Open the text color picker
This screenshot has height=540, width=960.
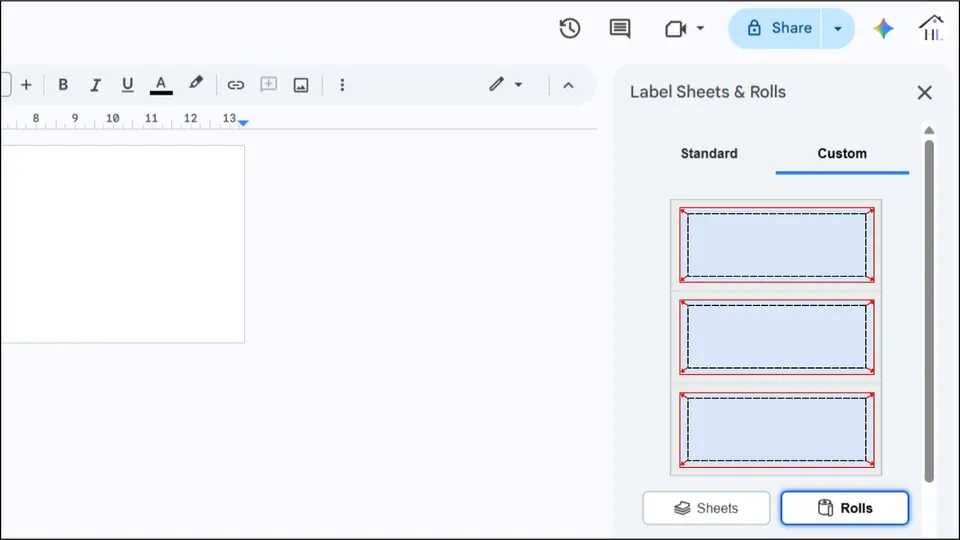[161, 84]
